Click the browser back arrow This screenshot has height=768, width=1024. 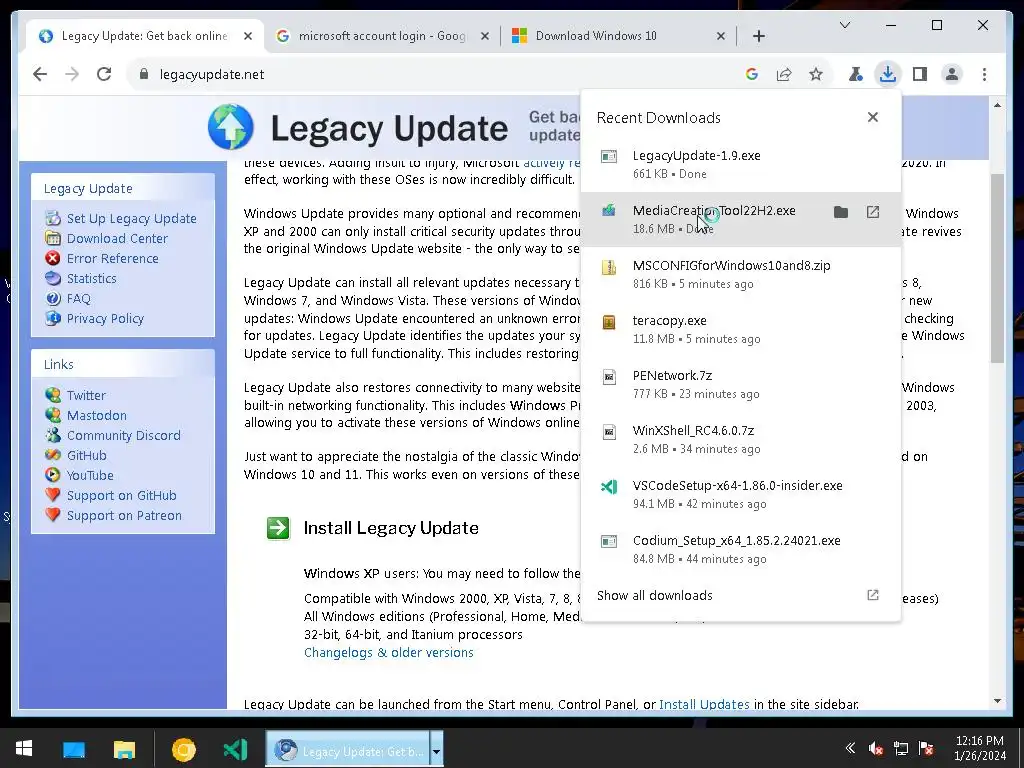pos(40,74)
